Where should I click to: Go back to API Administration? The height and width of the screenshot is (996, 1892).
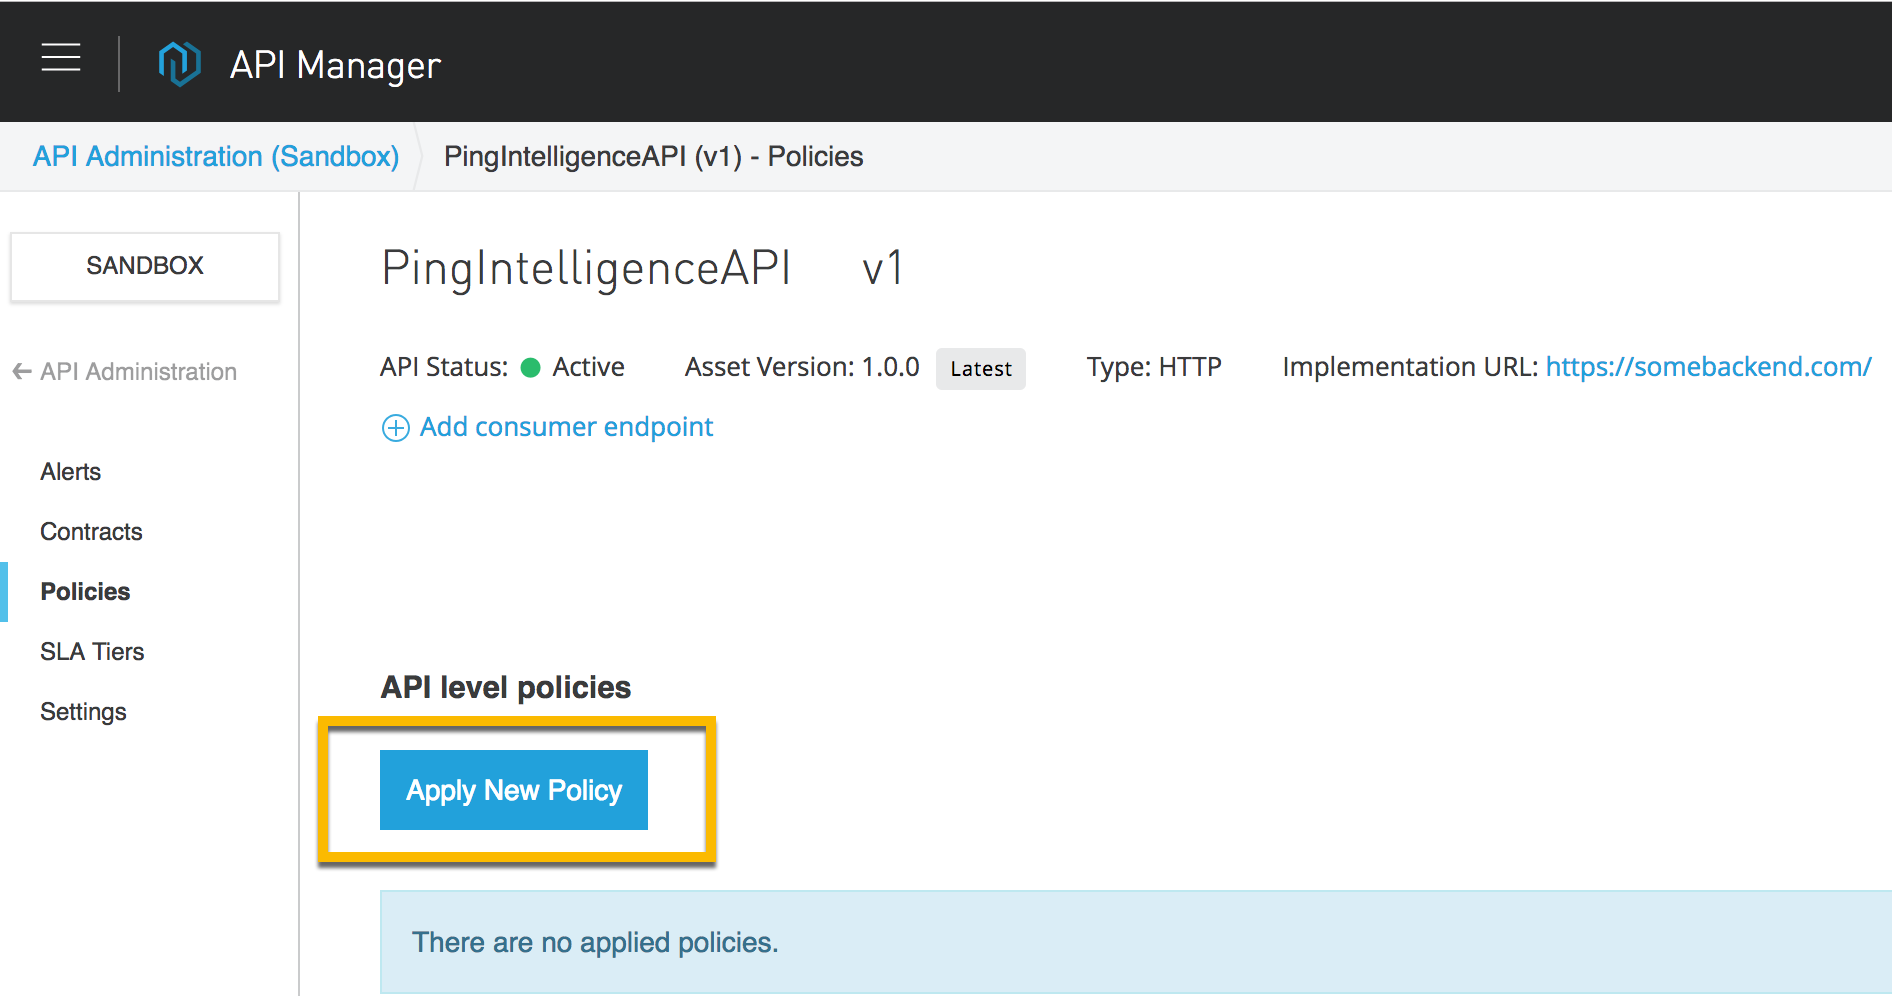(x=138, y=372)
